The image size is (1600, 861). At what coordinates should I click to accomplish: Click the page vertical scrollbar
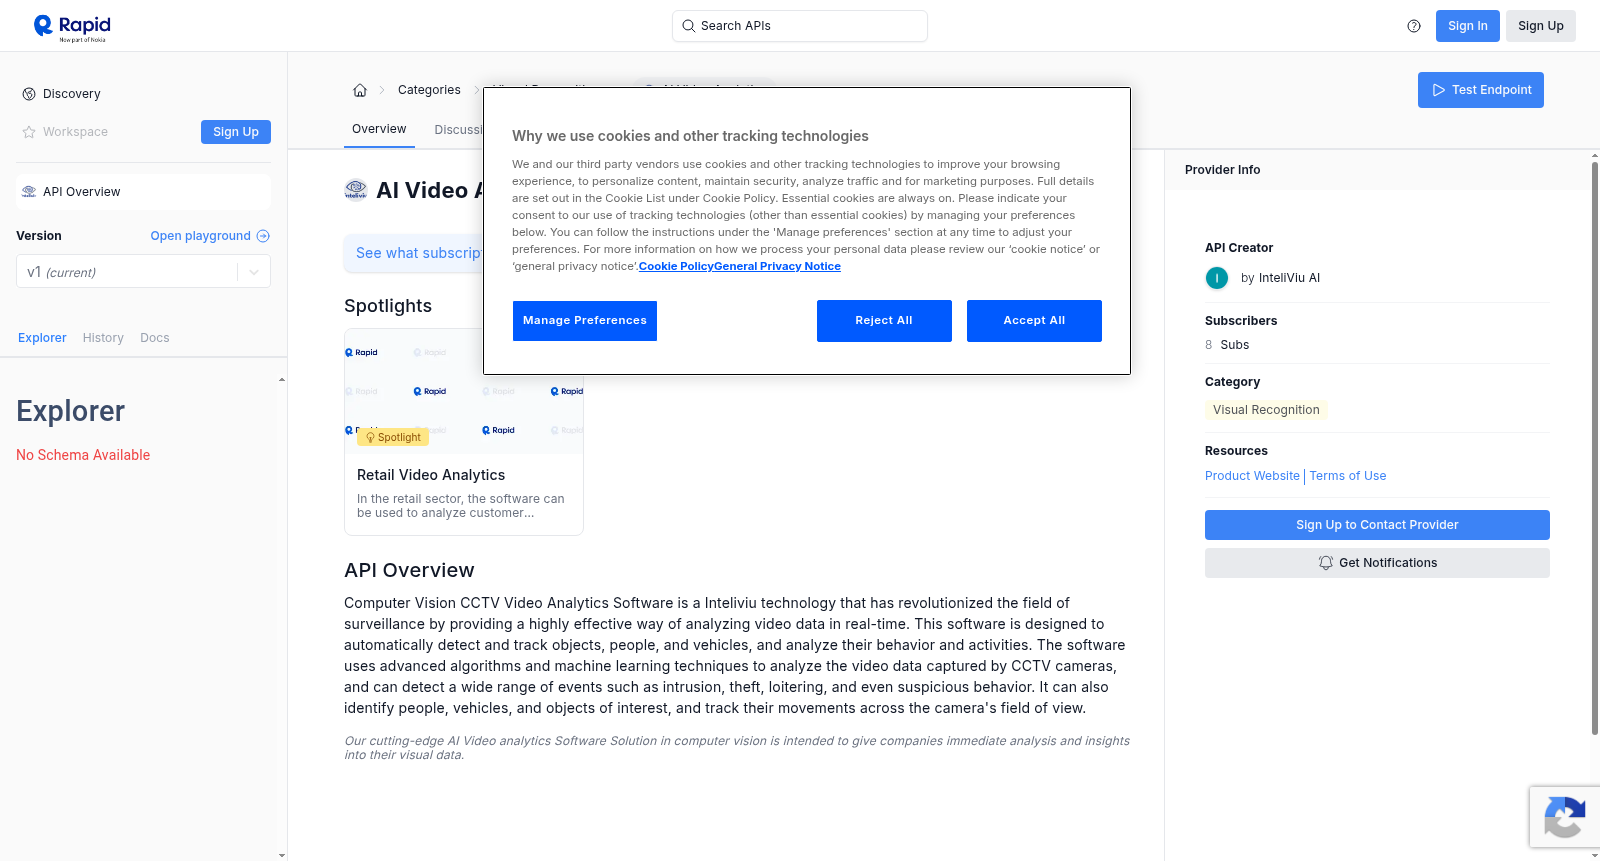coord(1595,448)
